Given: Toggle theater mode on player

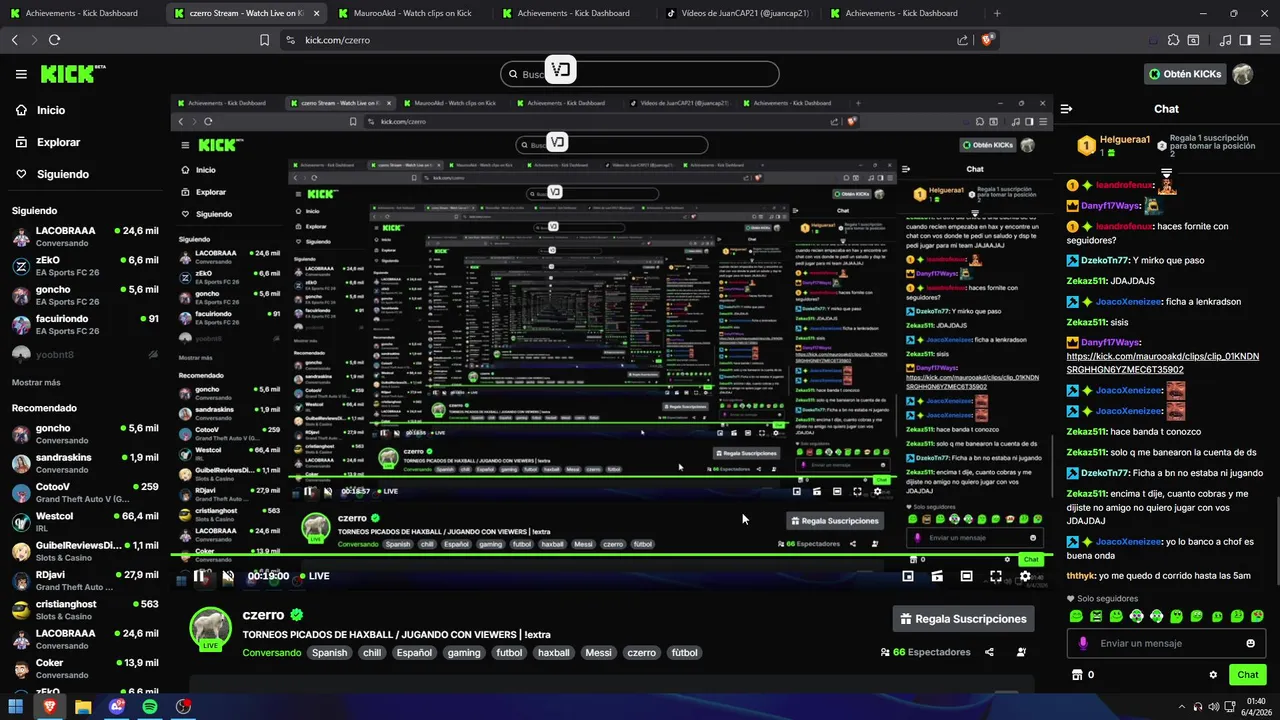Looking at the screenshot, I should [x=966, y=576].
